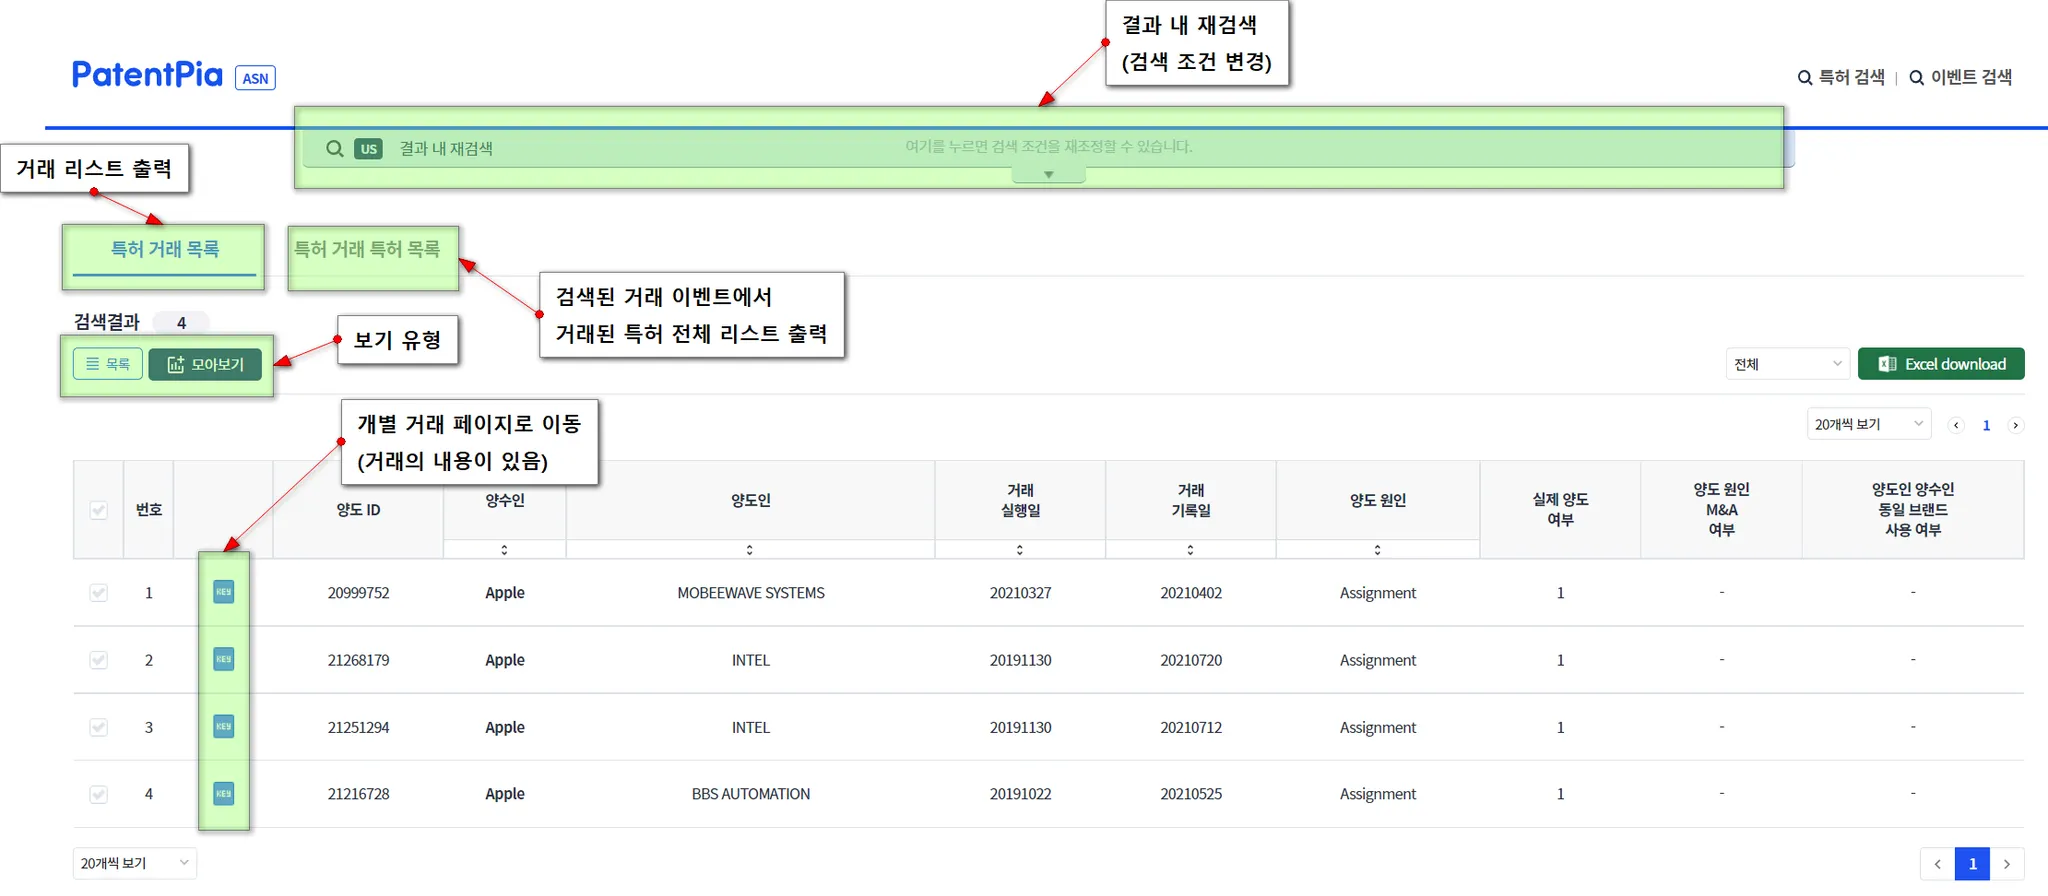Click INTEL in the row with ID 21268179
Viewport: 2048px width, 896px height.
pyautogui.click(x=751, y=660)
